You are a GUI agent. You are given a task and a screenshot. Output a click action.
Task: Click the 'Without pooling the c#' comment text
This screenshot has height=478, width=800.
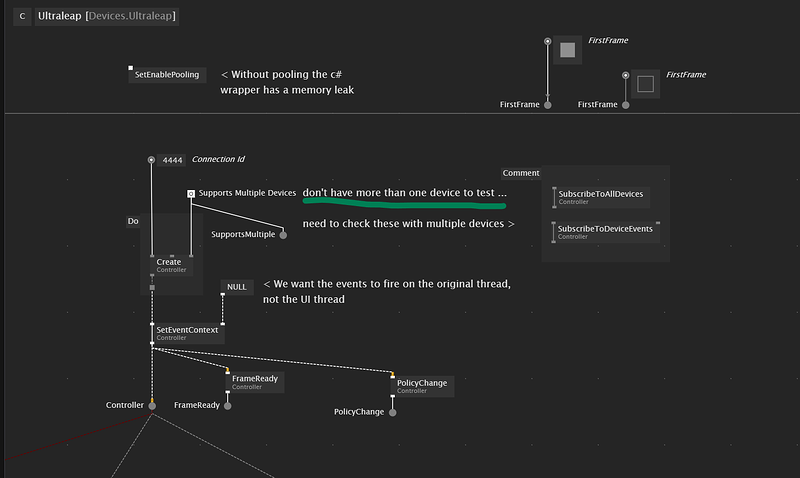287,82
